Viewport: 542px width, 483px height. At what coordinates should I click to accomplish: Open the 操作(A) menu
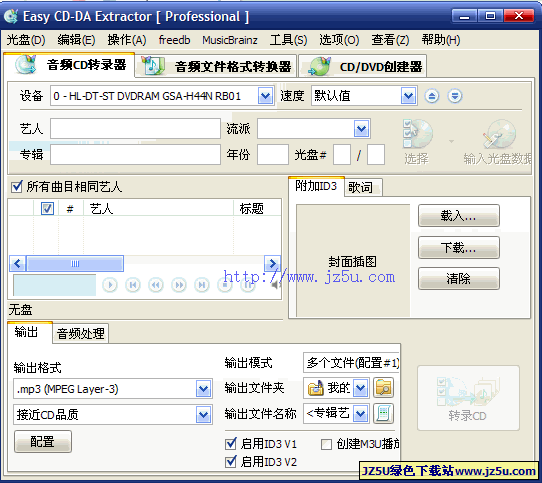(127, 40)
